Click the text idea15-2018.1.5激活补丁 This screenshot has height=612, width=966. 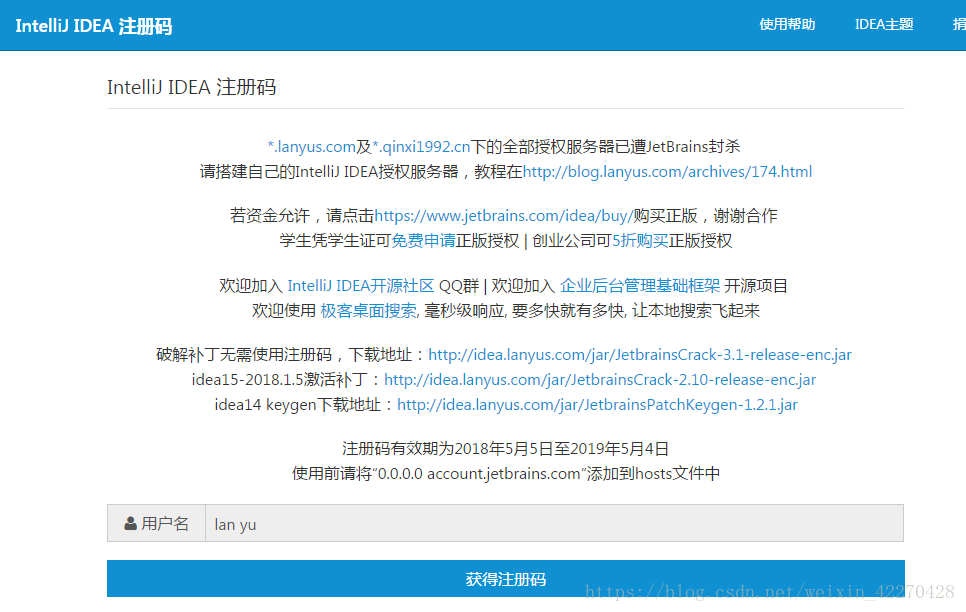point(279,380)
